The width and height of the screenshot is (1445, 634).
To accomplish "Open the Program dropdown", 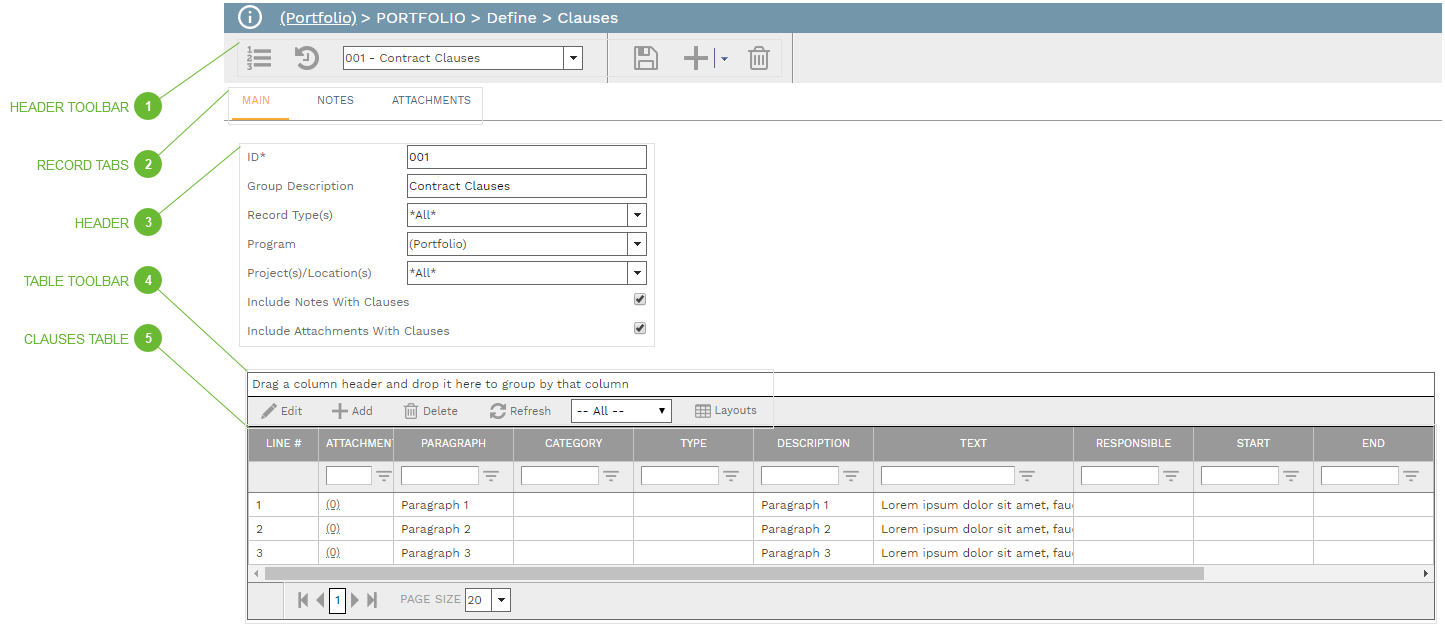I will pyautogui.click(x=636, y=244).
